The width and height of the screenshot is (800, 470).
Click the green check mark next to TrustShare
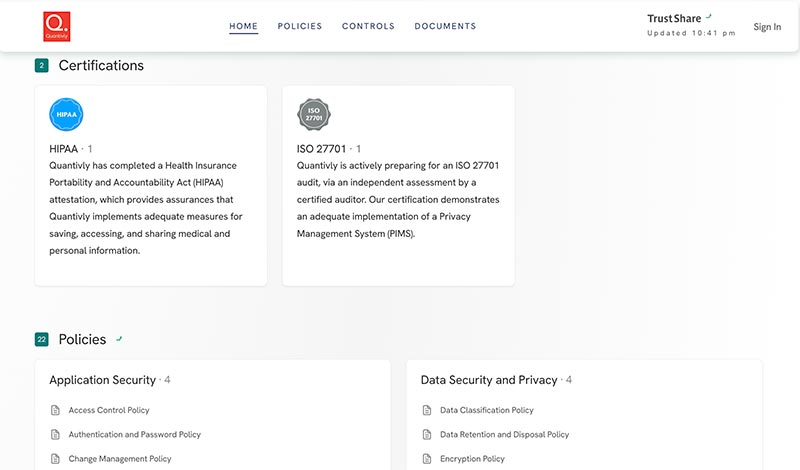(x=709, y=16)
